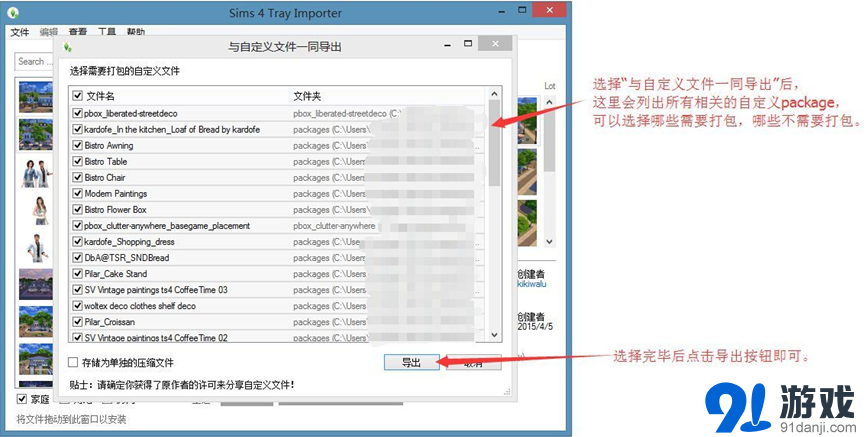Screen dimensions: 868x437
Task: Uncheck the 文件名 select-all header checkbox
Action: pyautogui.click(x=78, y=96)
